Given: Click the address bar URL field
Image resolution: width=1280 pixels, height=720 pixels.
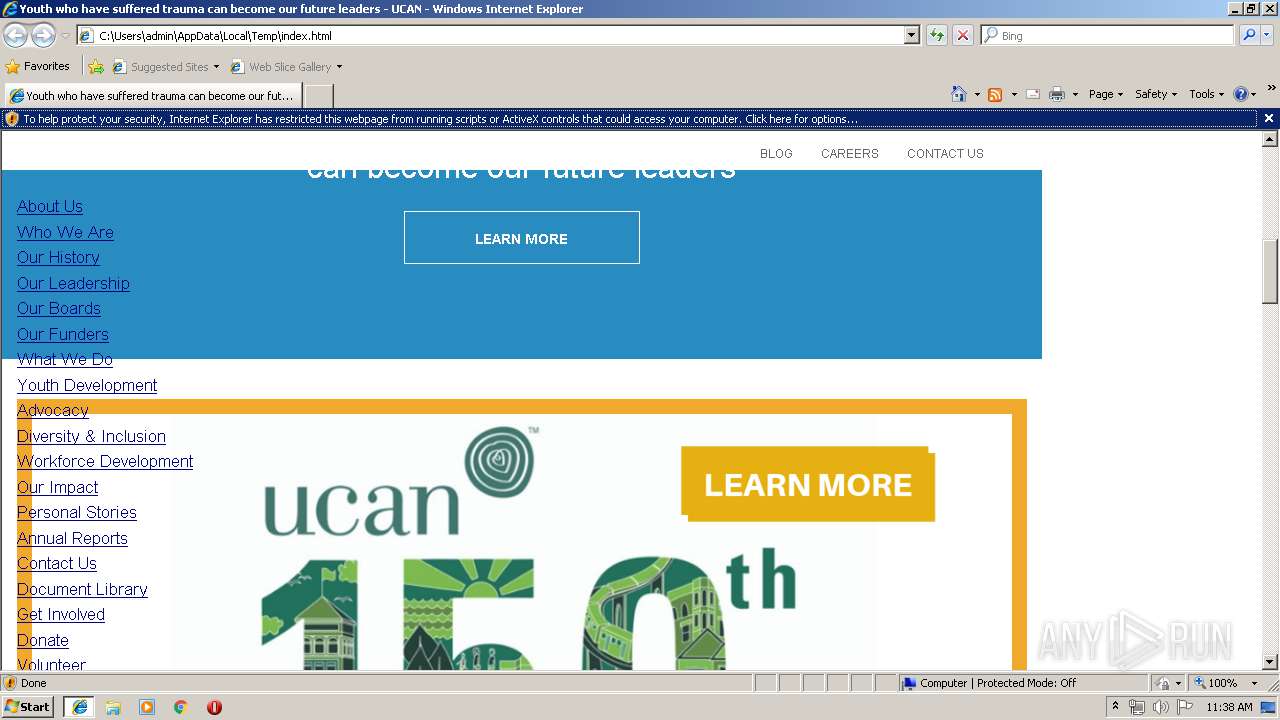Looking at the screenshot, I should point(490,35).
